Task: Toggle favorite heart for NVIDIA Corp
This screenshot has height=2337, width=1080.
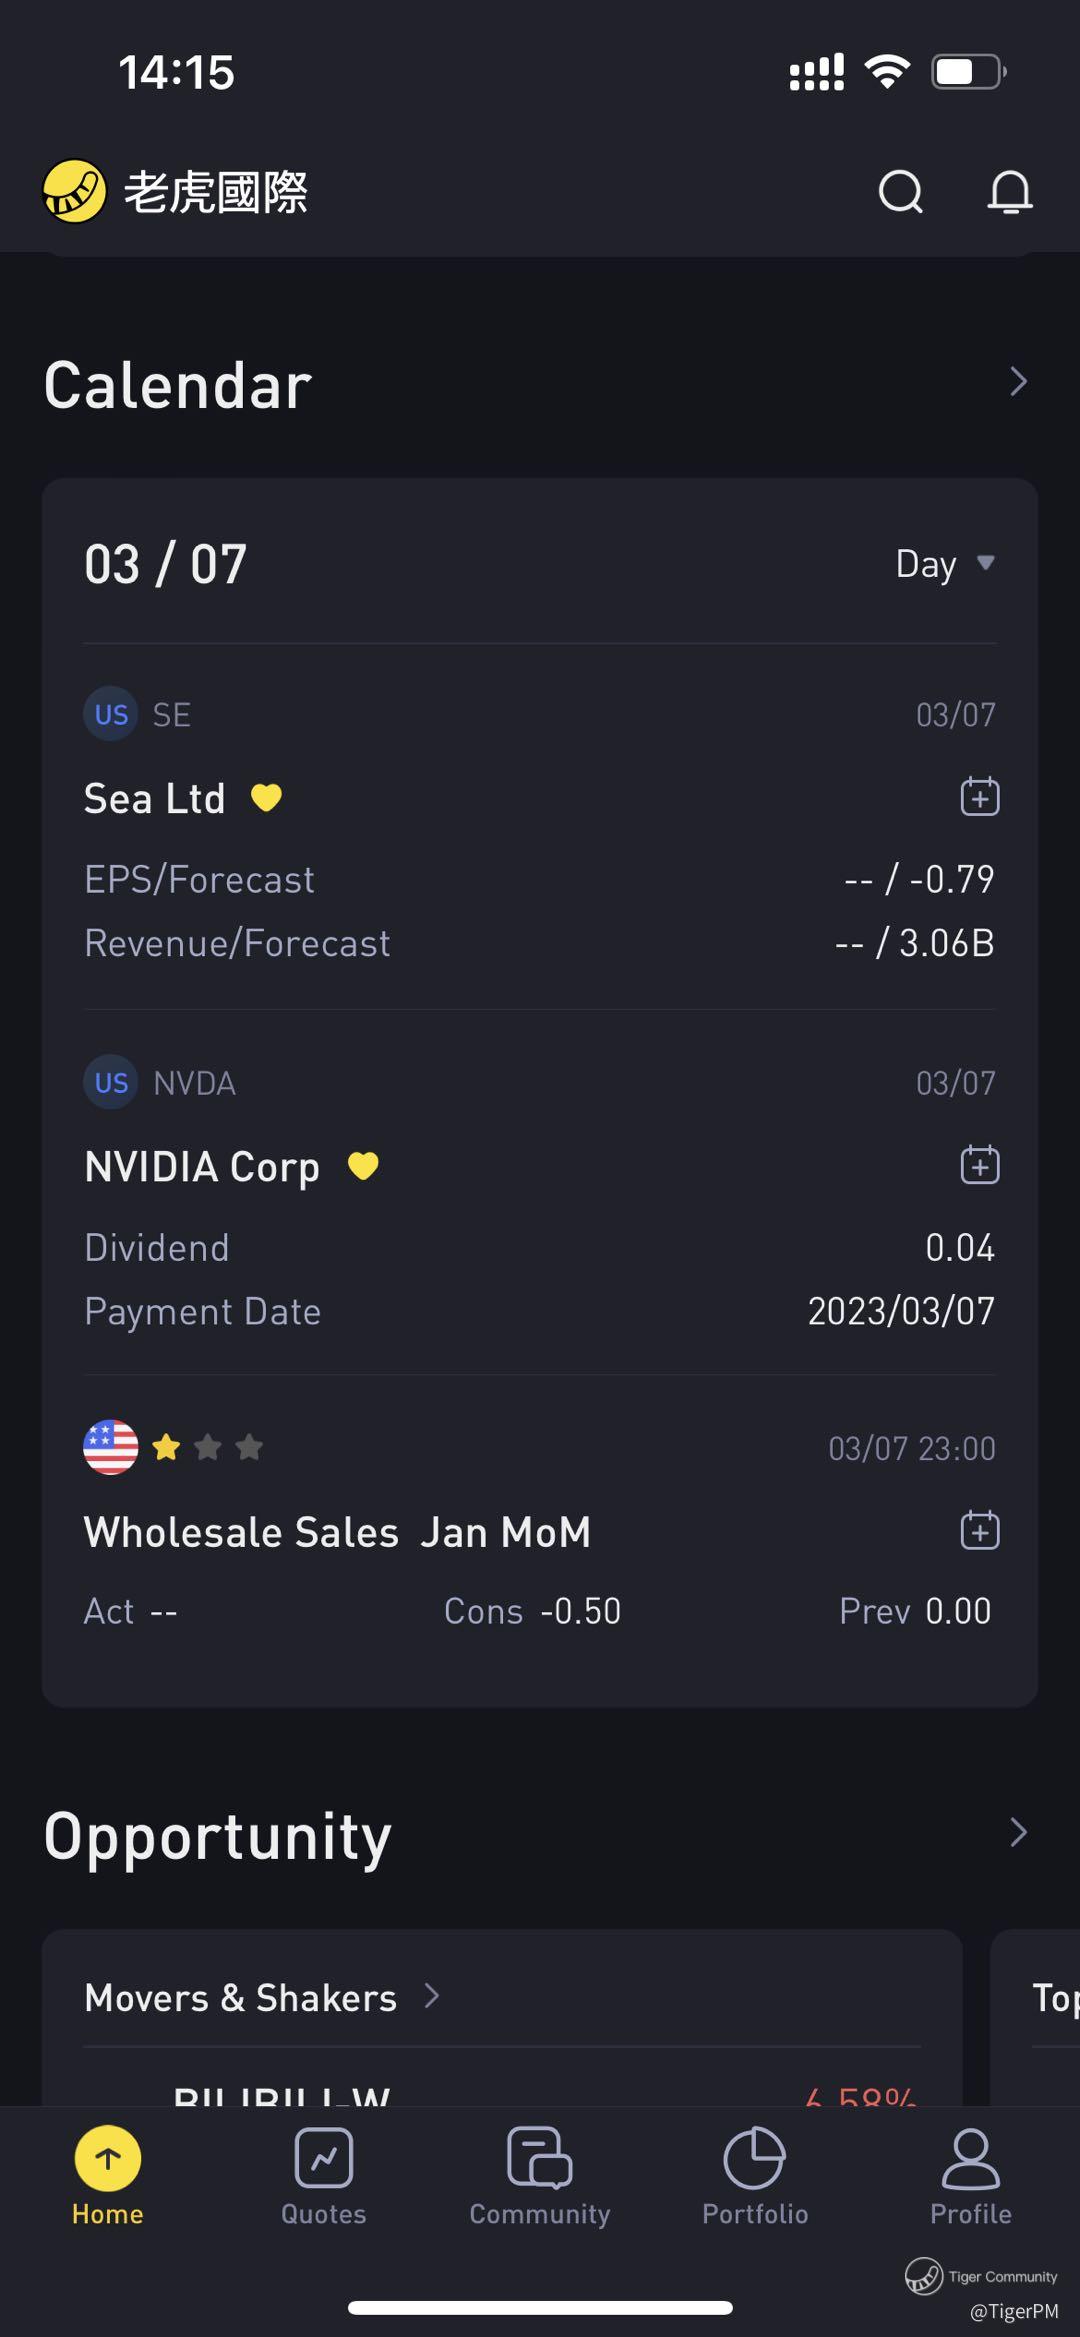Action: coord(363,1166)
